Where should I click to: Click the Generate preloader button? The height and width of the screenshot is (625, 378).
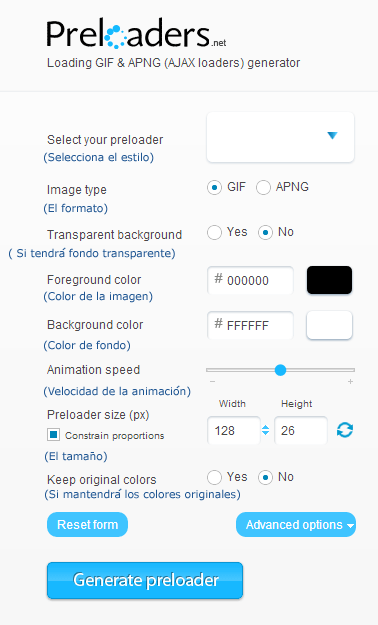145,580
